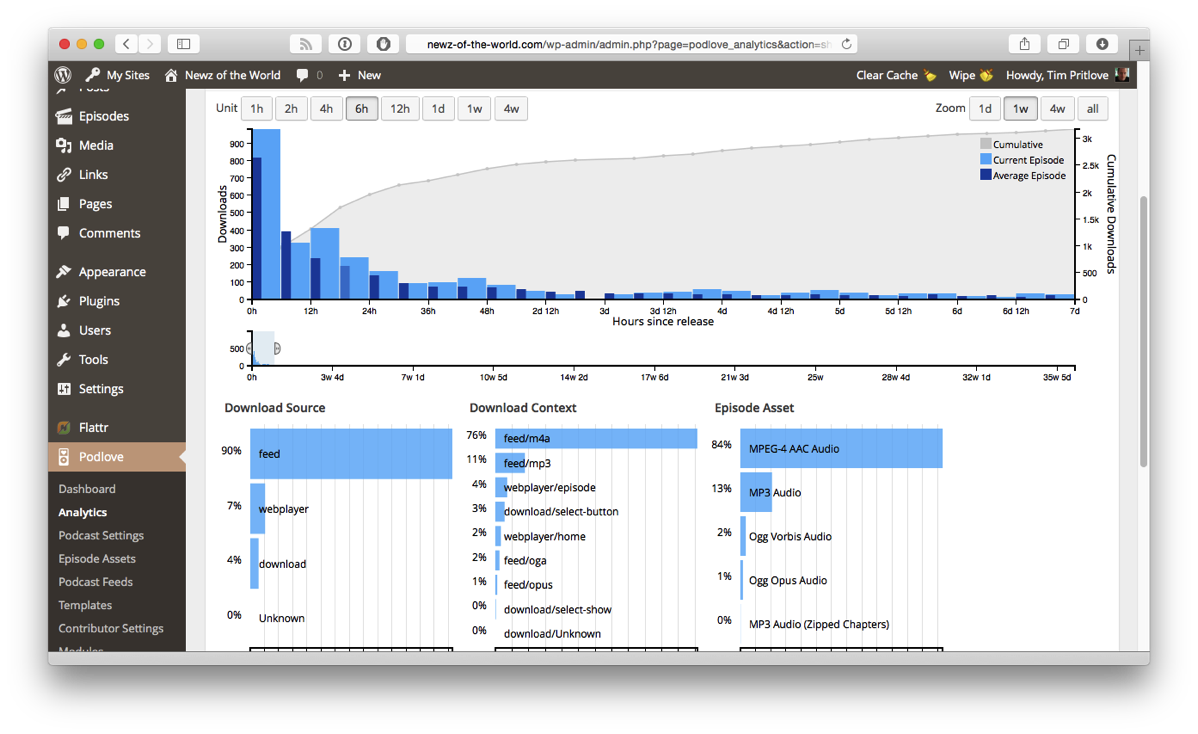Switch zoom level to 4w
Screen dimensions: 1198x734
tap(1056, 109)
